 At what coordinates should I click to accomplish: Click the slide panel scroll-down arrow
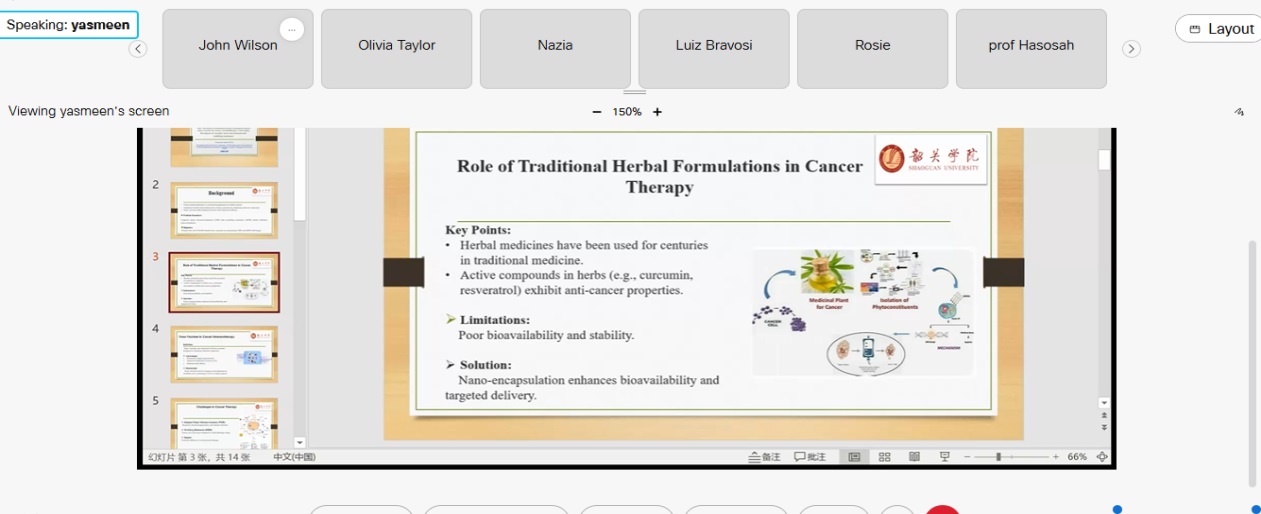click(299, 442)
